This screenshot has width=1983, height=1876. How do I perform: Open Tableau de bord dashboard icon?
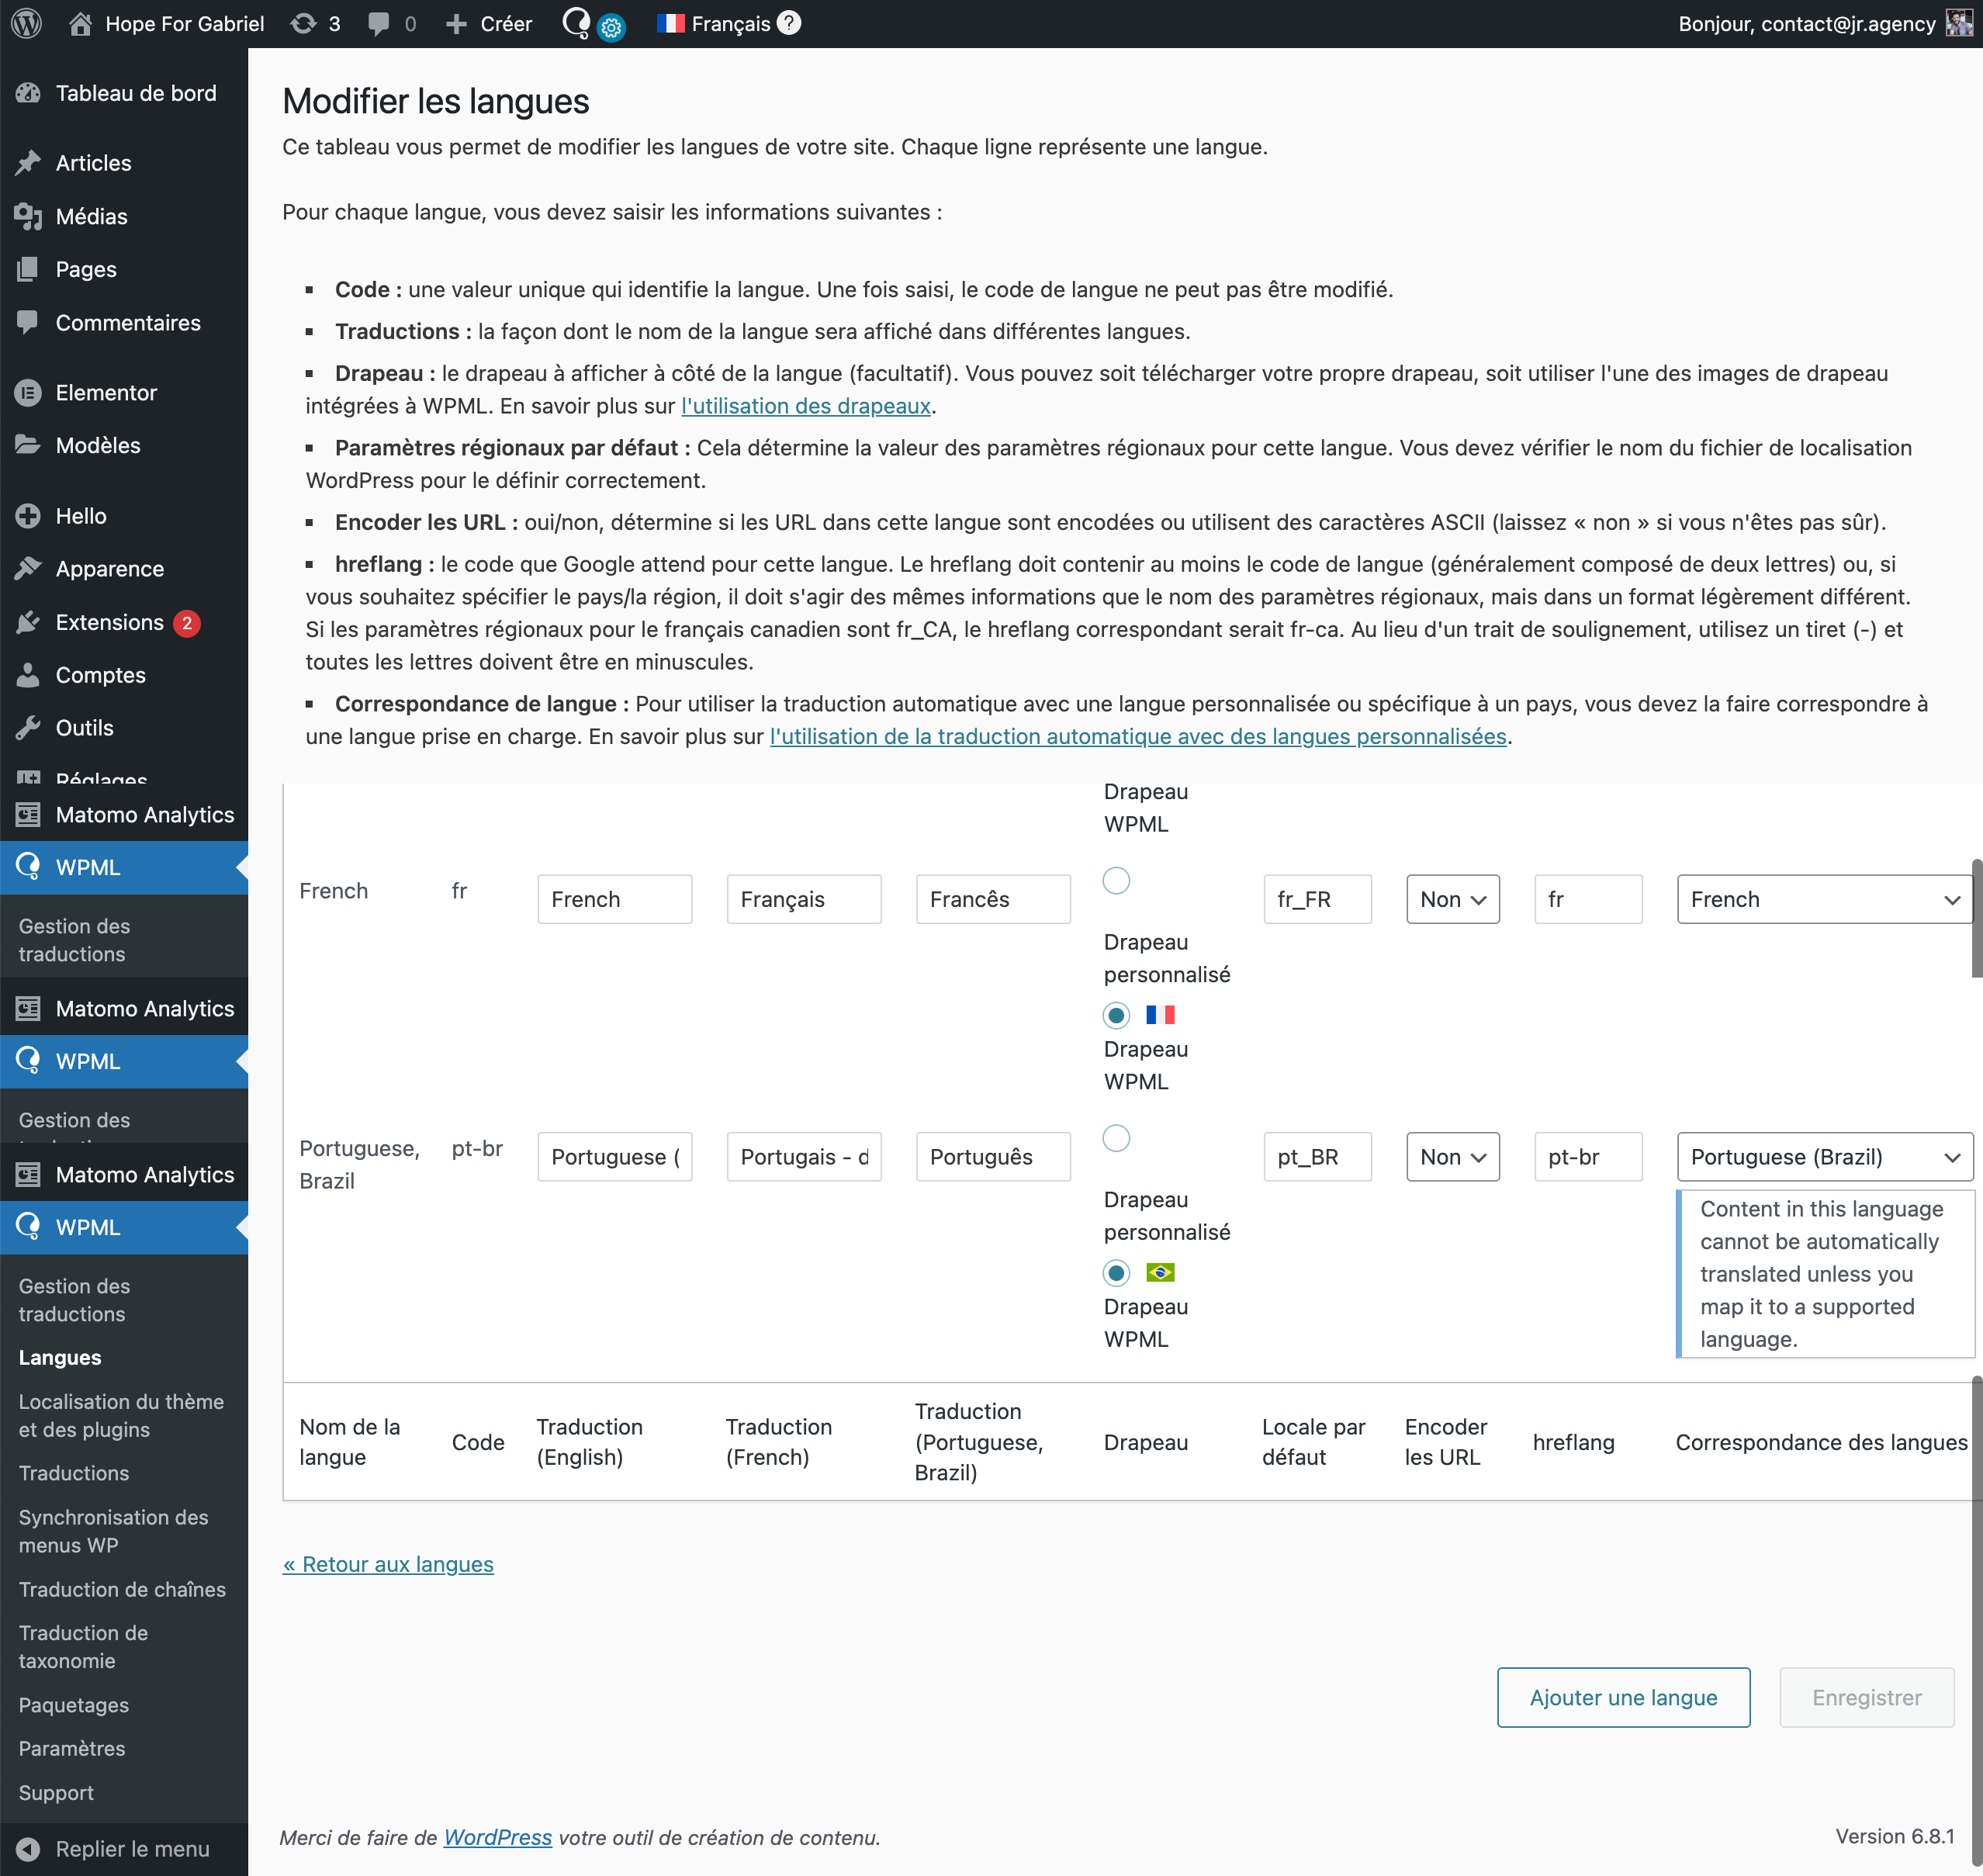coord(28,93)
